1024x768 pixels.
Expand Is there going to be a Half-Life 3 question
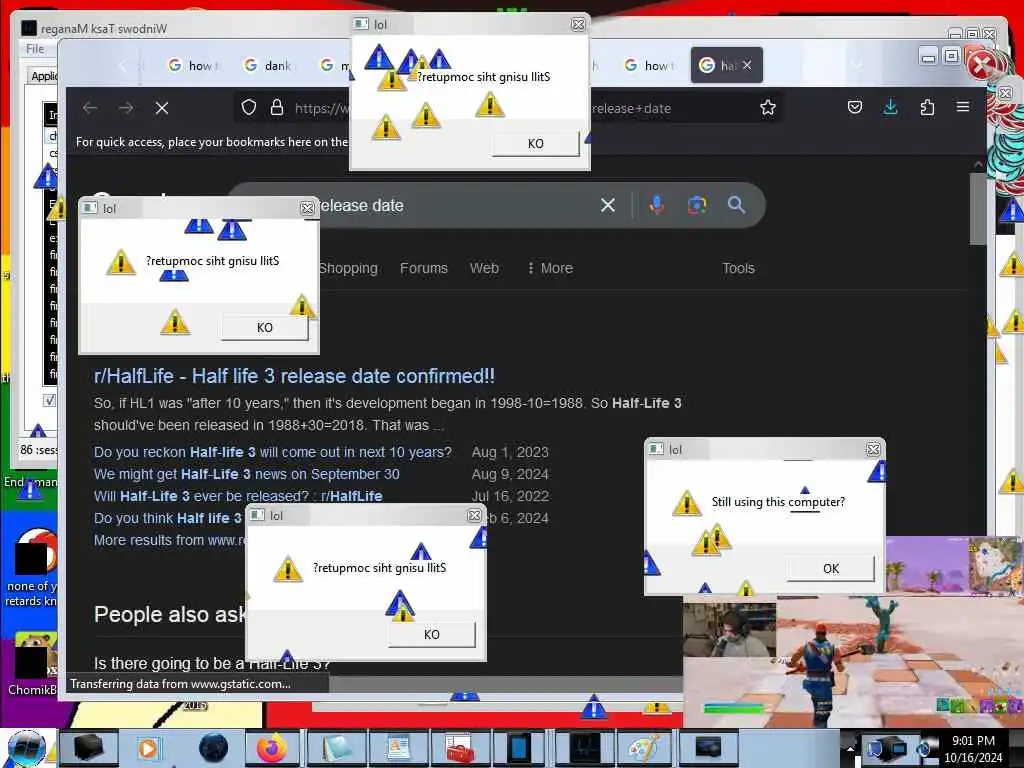(x=212, y=664)
